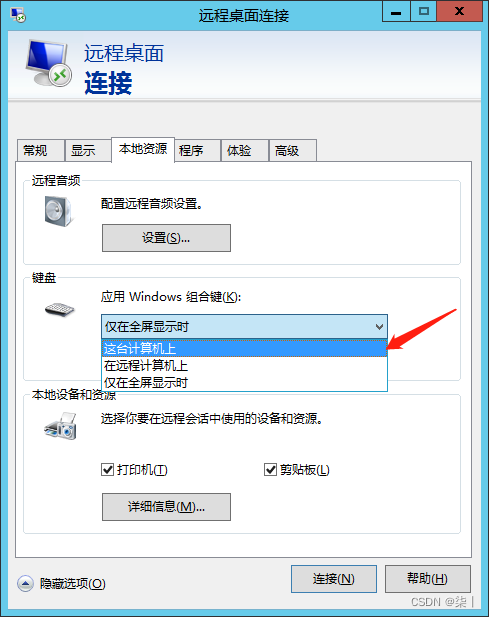
Task: Select 这台计算机上 from the dropdown list
Action: coord(244,348)
